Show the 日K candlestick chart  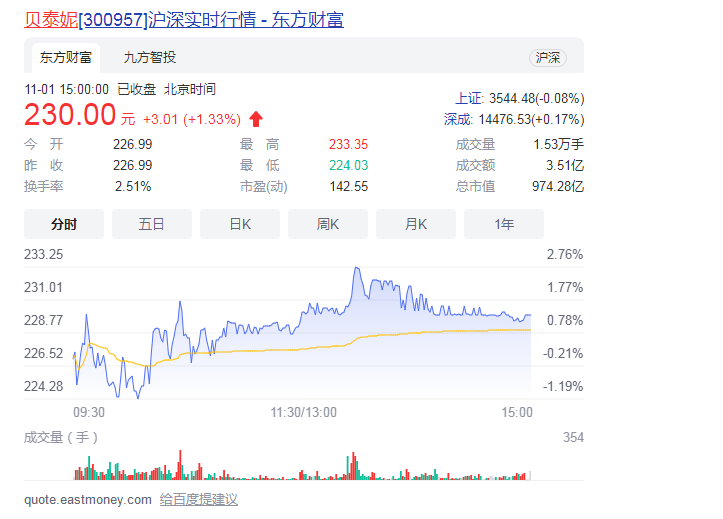click(x=240, y=224)
